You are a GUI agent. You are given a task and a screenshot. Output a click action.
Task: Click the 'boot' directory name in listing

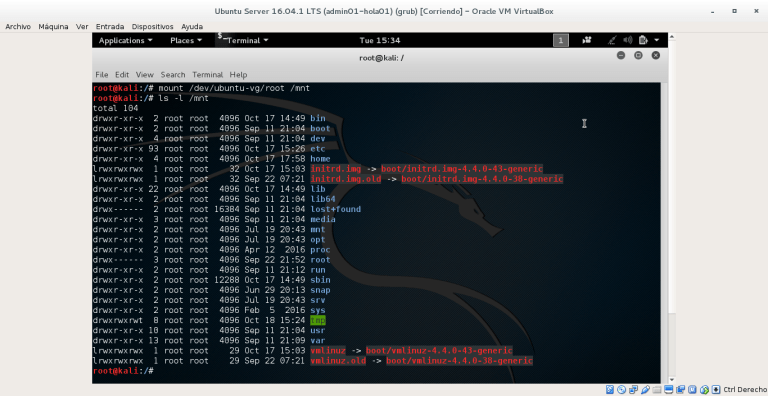click(x=320, y=128)
